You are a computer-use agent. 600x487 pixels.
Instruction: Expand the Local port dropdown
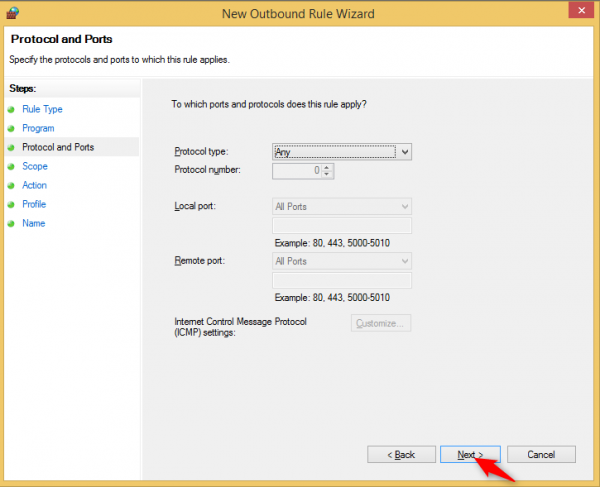click(x=342, y=206)
